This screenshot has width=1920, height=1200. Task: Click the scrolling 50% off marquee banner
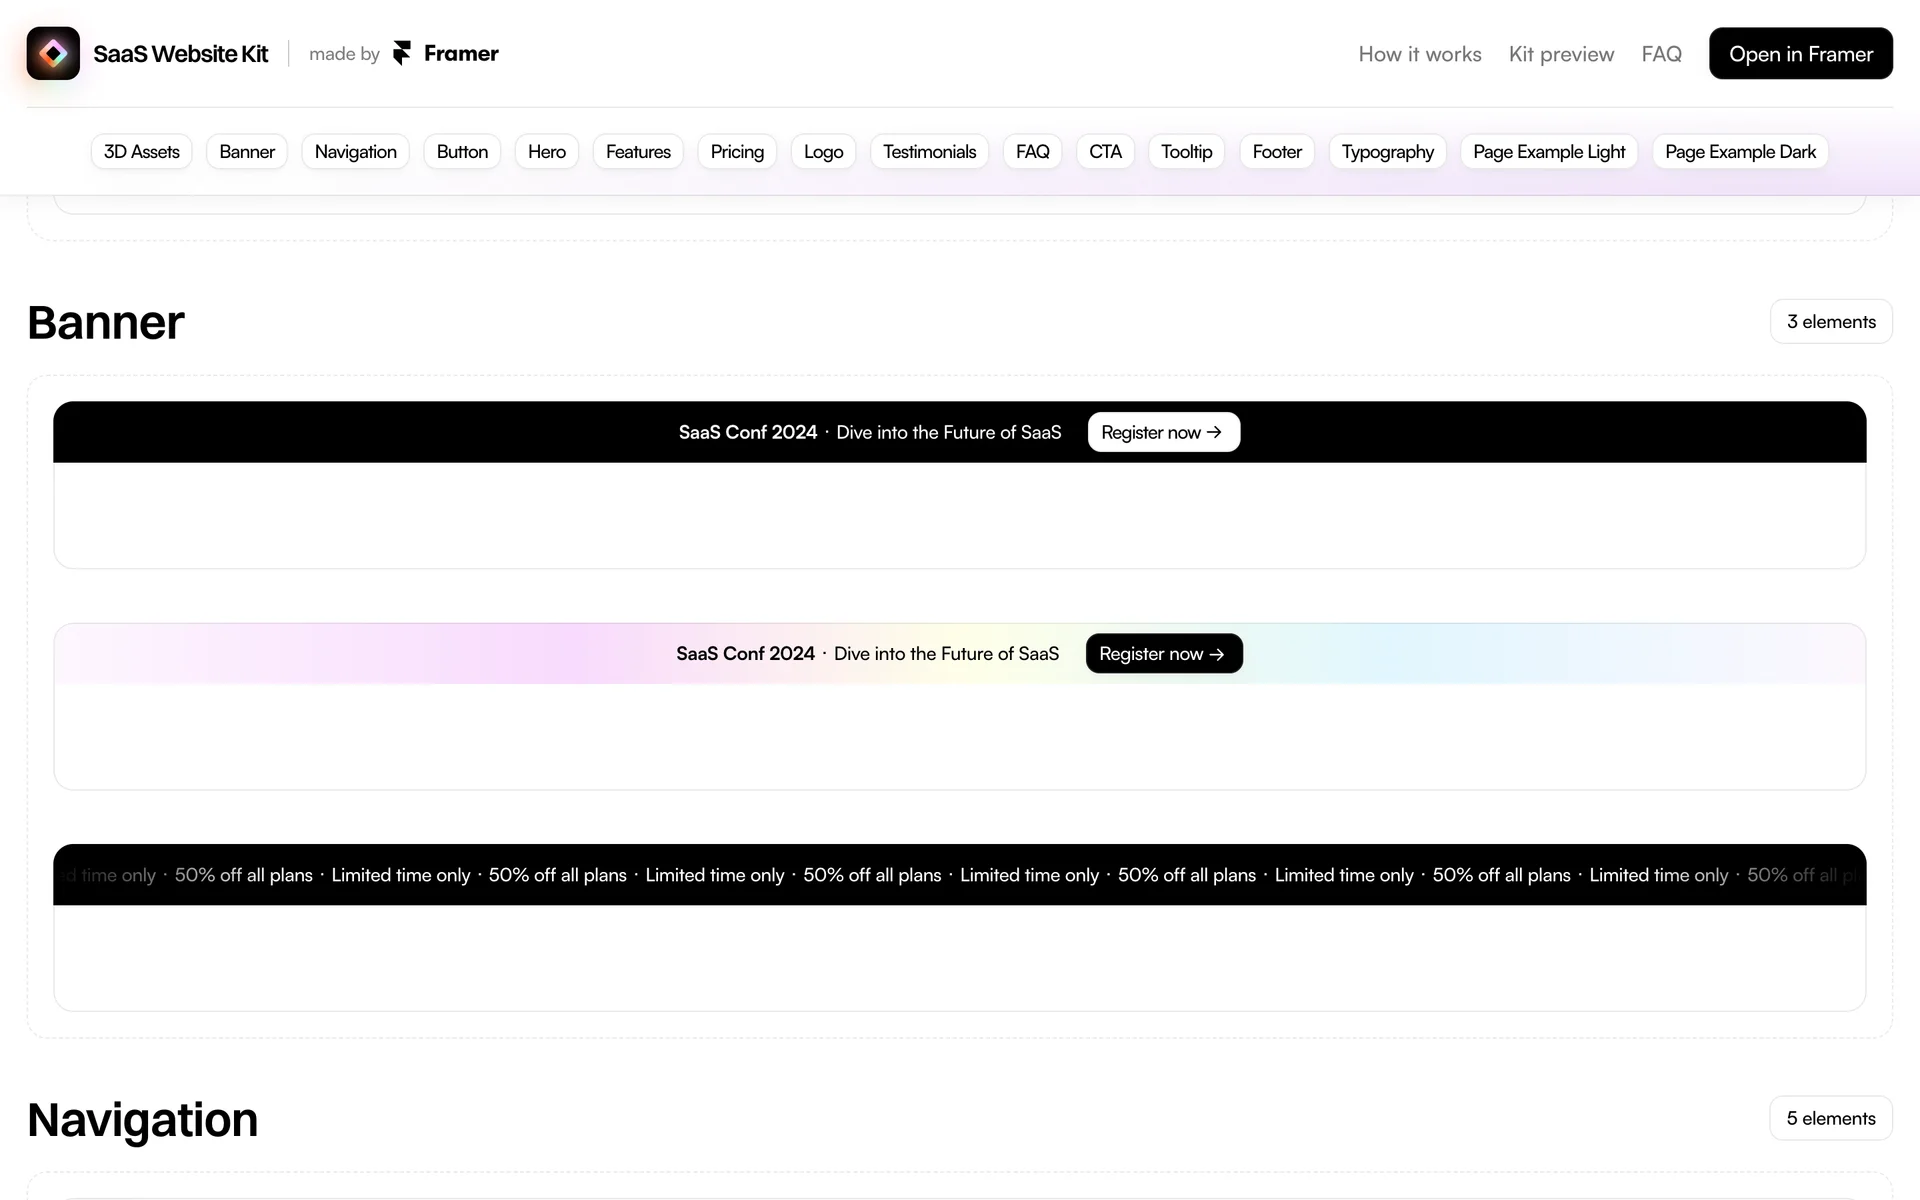click(x=959, y=875)
